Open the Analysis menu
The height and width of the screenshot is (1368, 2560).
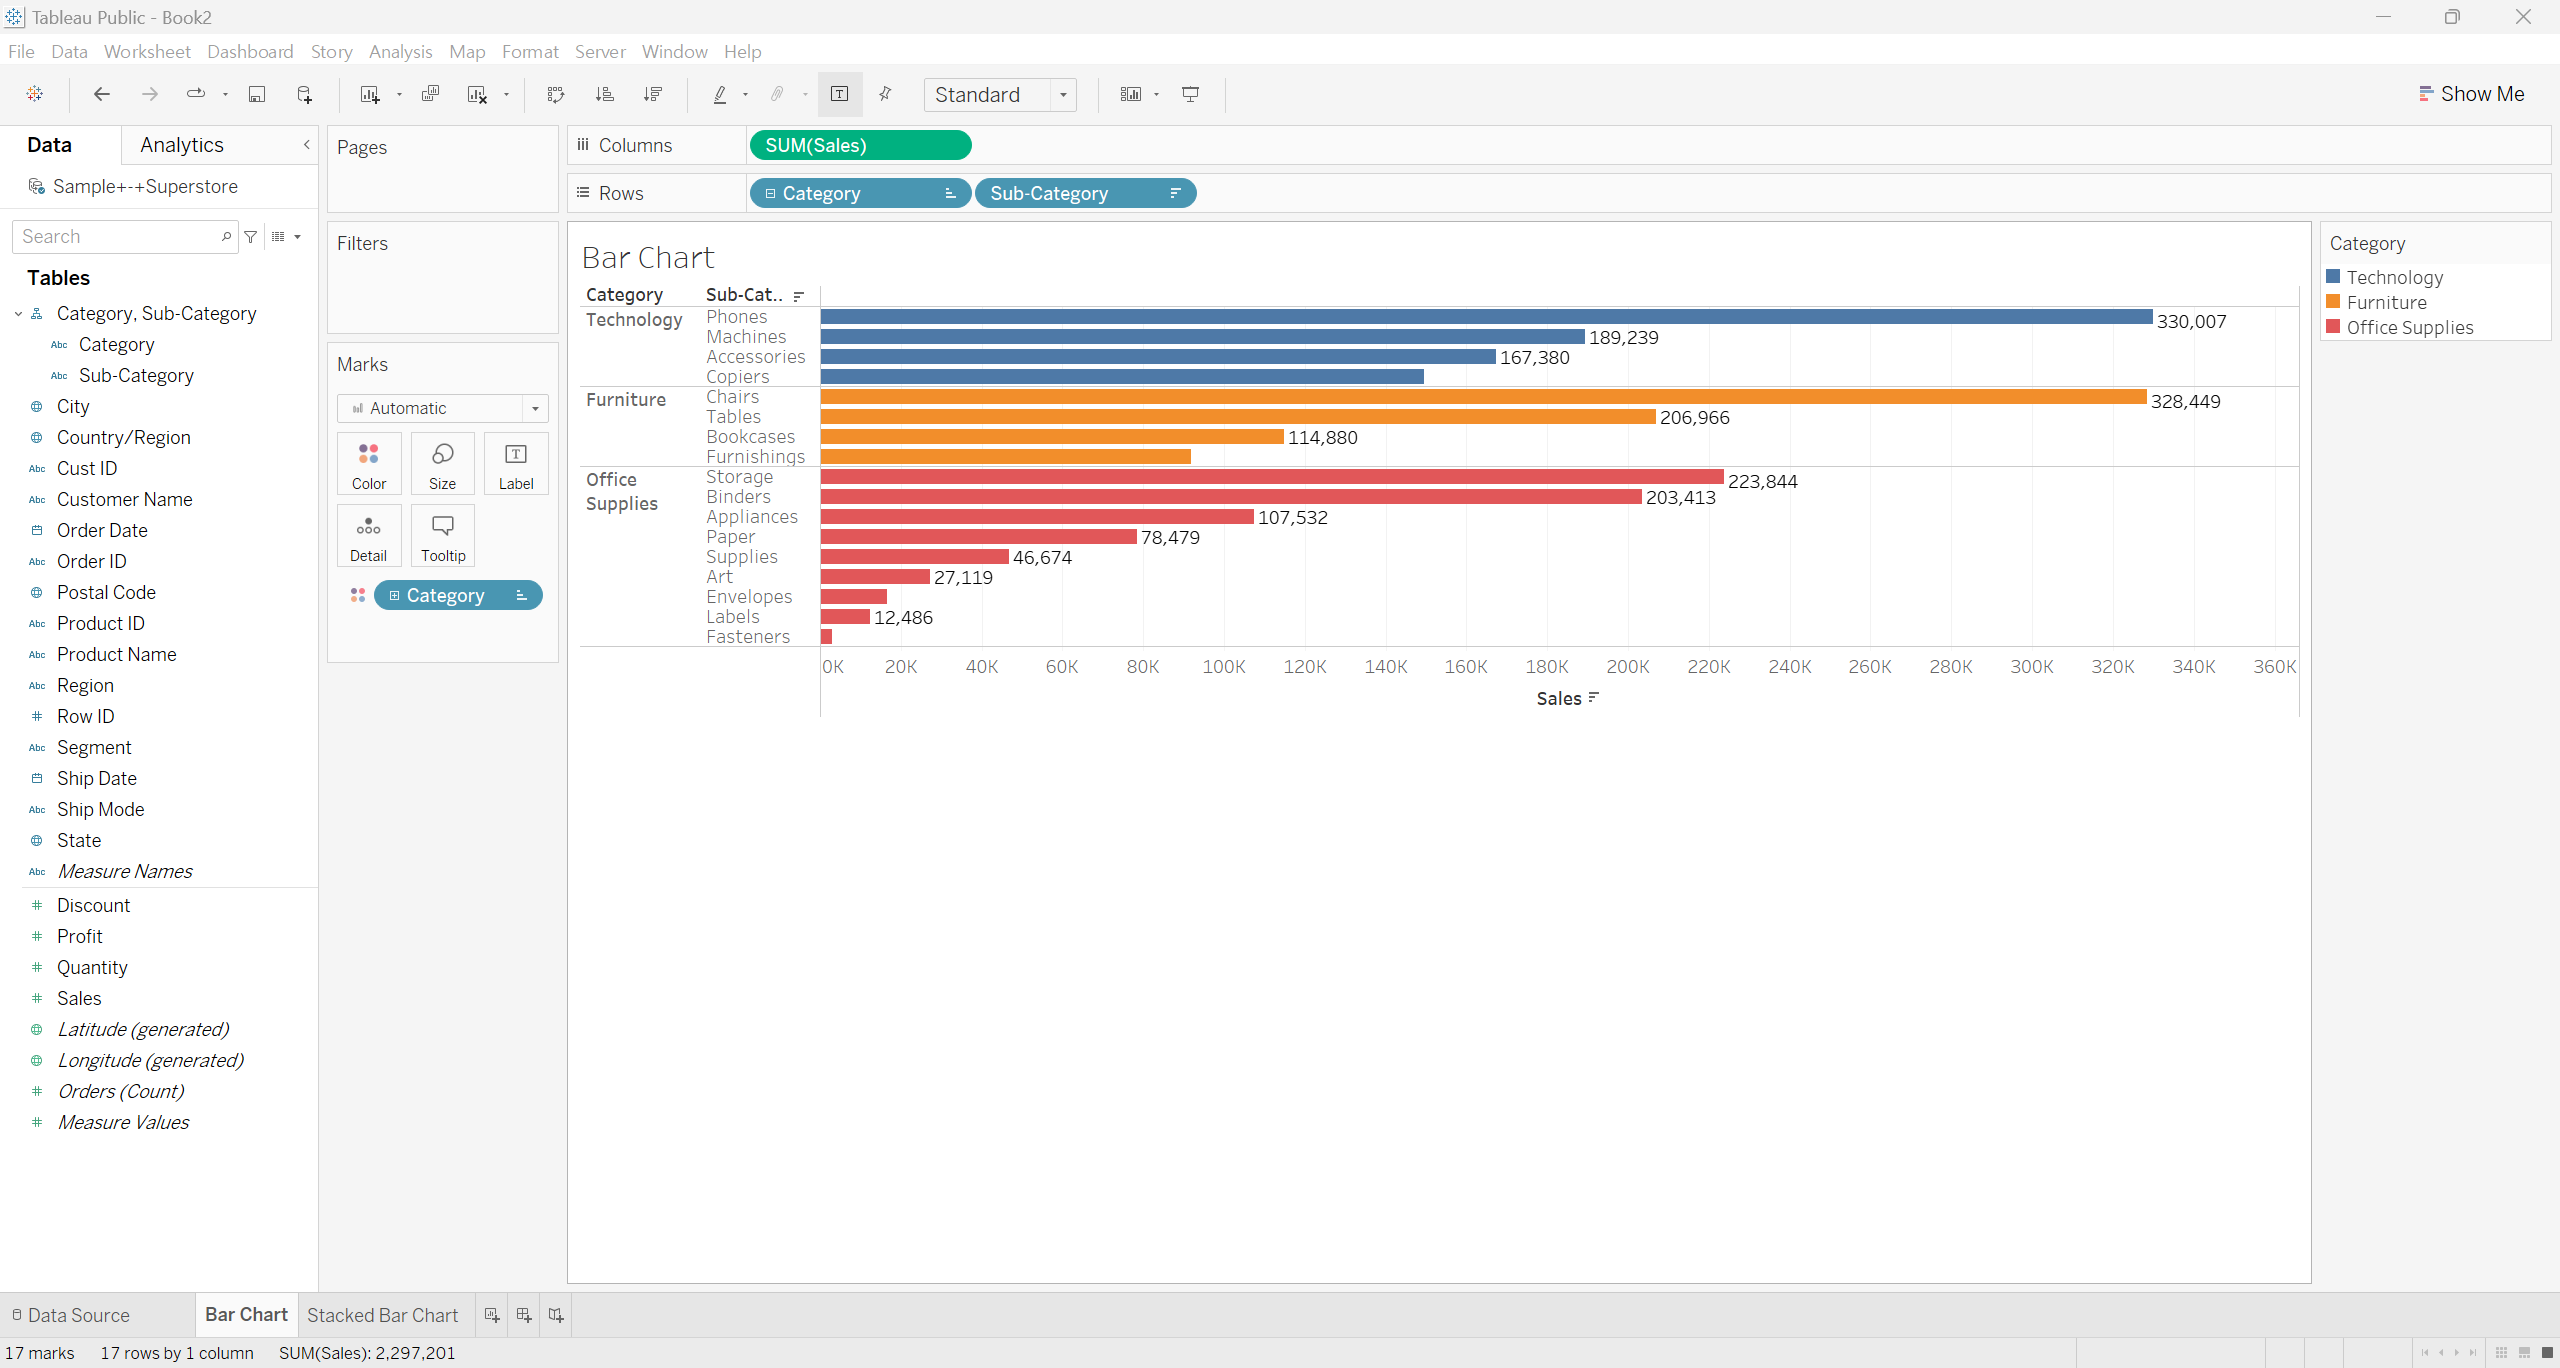[400, 51]
